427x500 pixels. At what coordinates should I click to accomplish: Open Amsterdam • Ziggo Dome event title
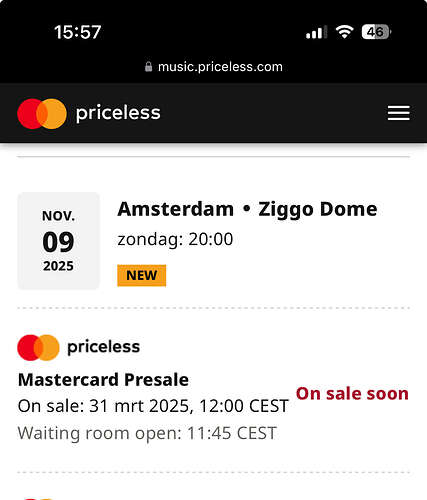[x=247, y=209]
